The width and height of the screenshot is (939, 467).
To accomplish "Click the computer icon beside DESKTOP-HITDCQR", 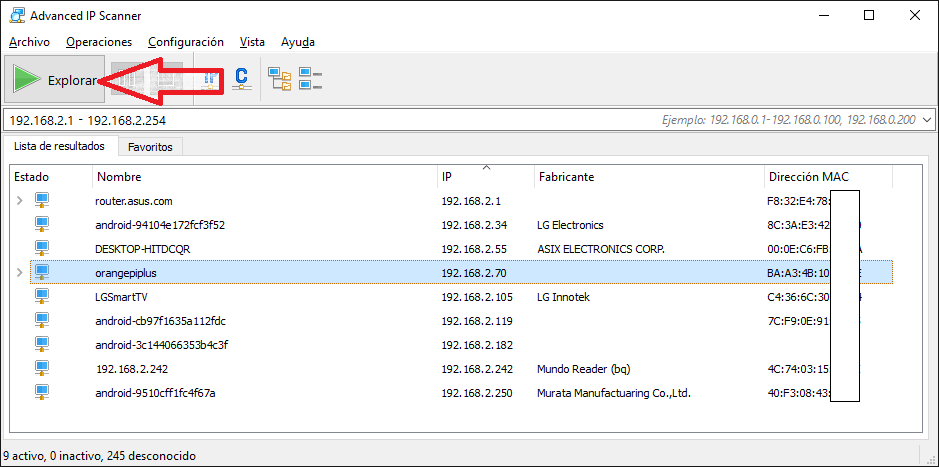I will 42,249.
